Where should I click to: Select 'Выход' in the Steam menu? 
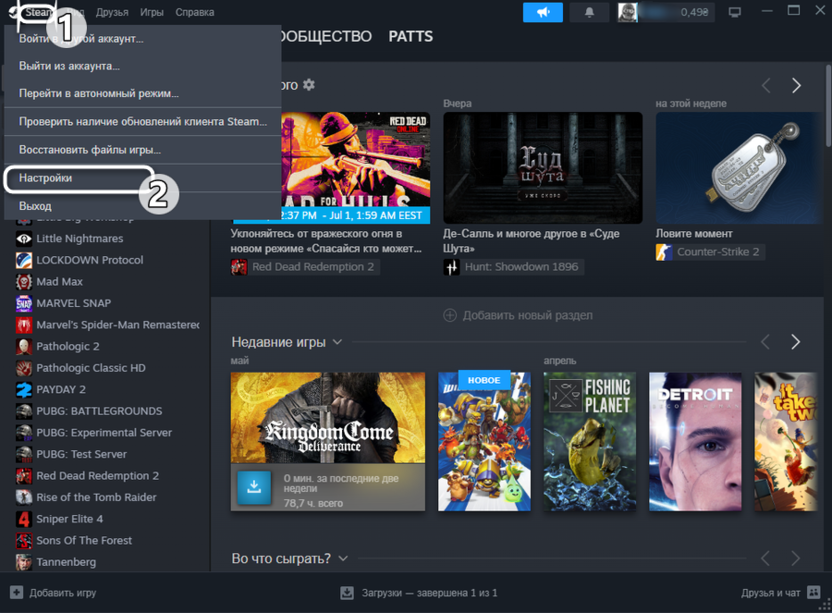142,206
